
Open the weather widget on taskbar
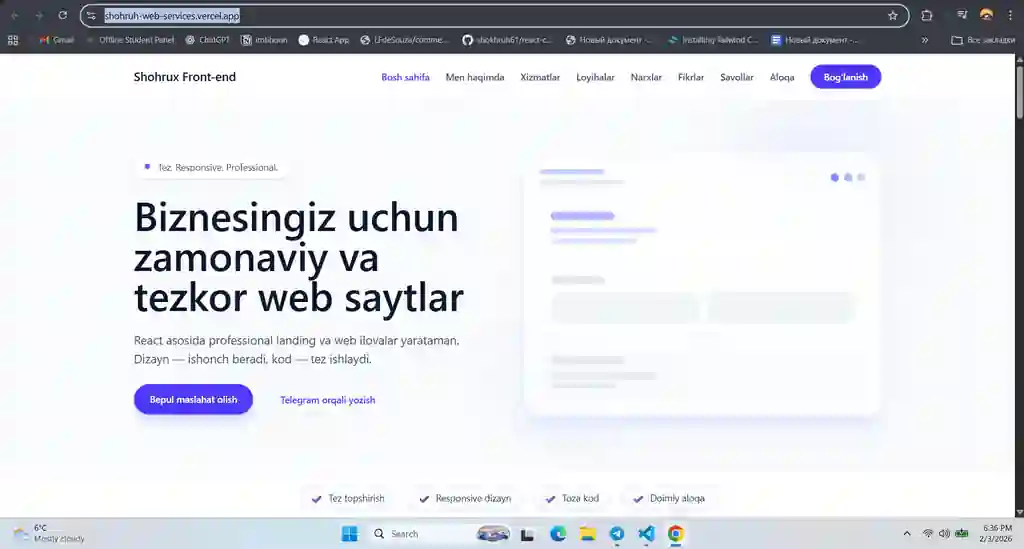pyautogui.click(x=50, y=533)
